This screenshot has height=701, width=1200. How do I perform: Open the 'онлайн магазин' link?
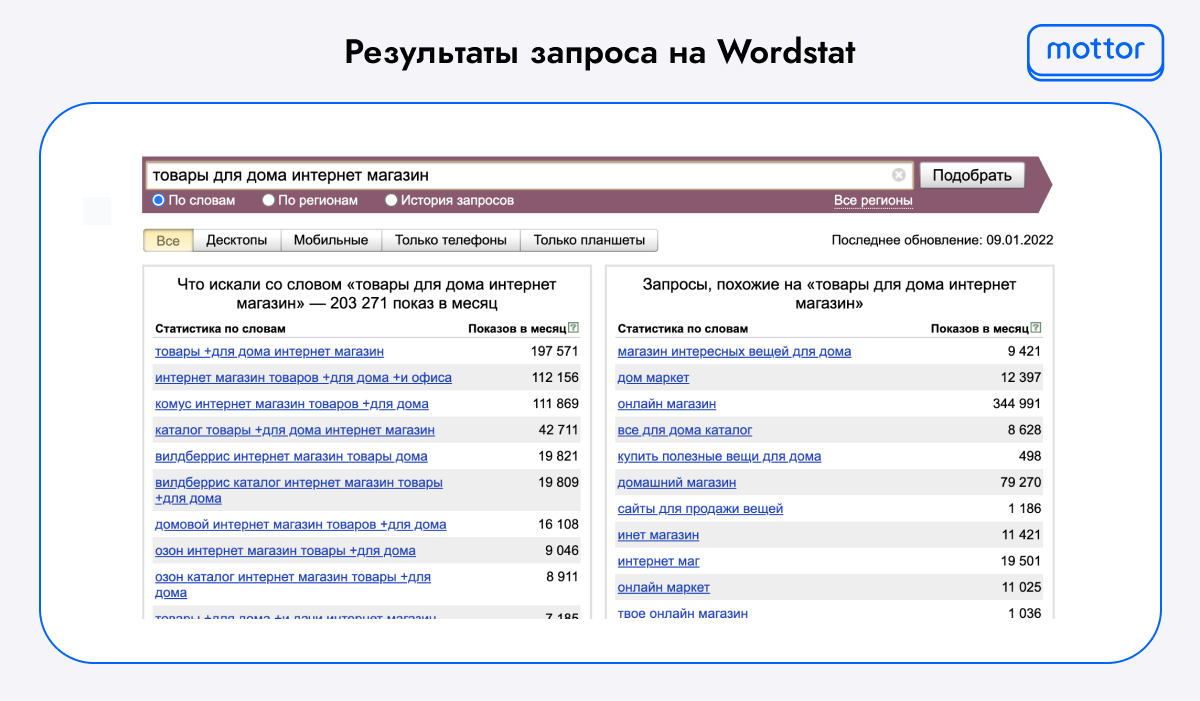667,404
